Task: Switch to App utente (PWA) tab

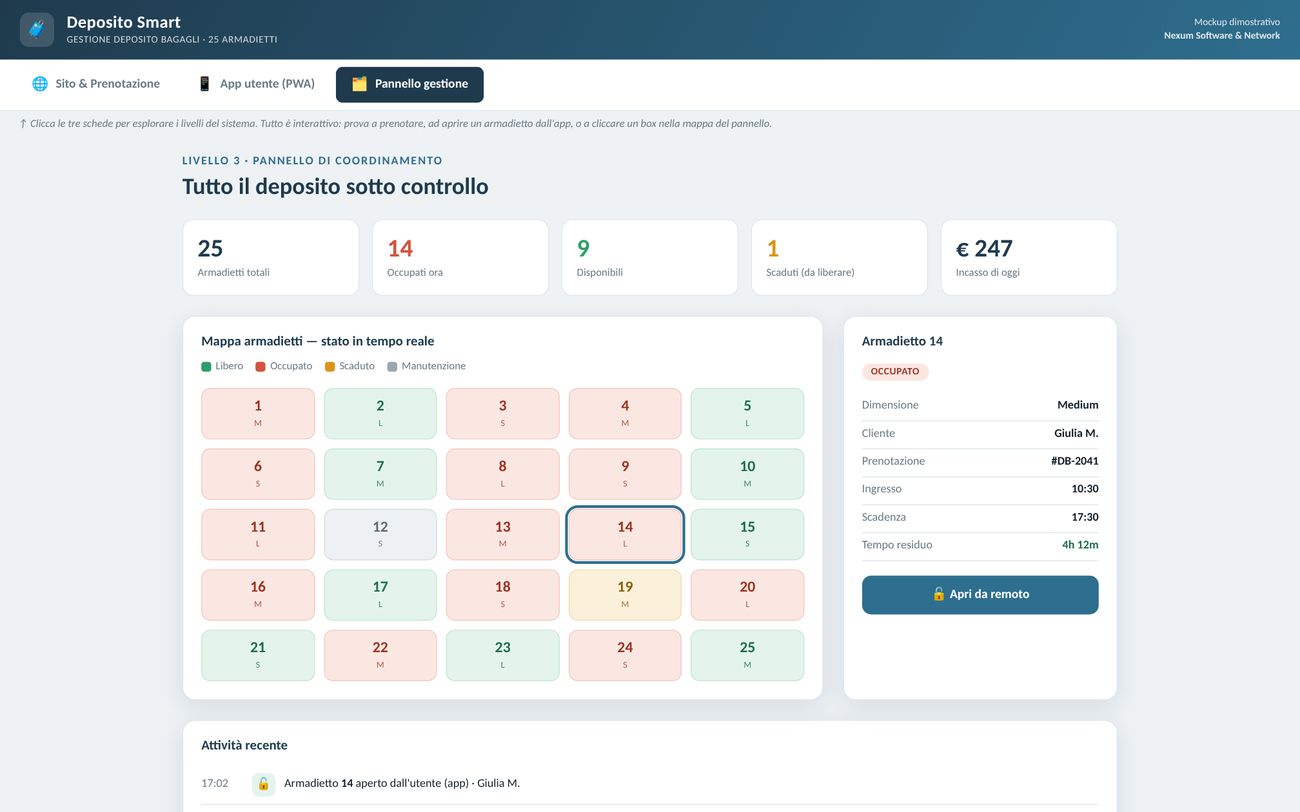Action: point(255,84)
